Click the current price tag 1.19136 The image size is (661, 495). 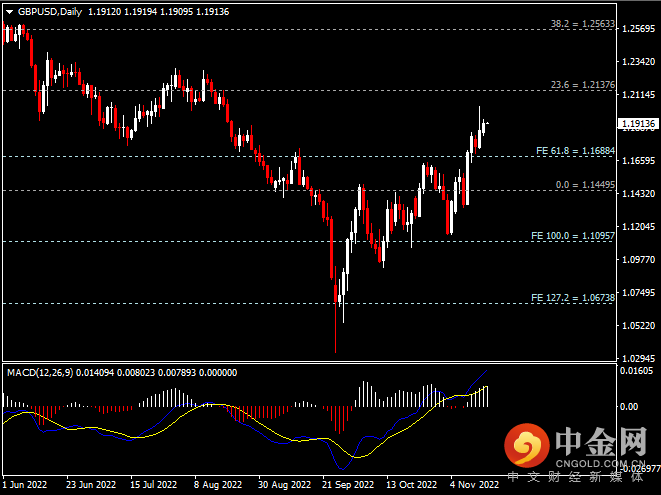638,124
